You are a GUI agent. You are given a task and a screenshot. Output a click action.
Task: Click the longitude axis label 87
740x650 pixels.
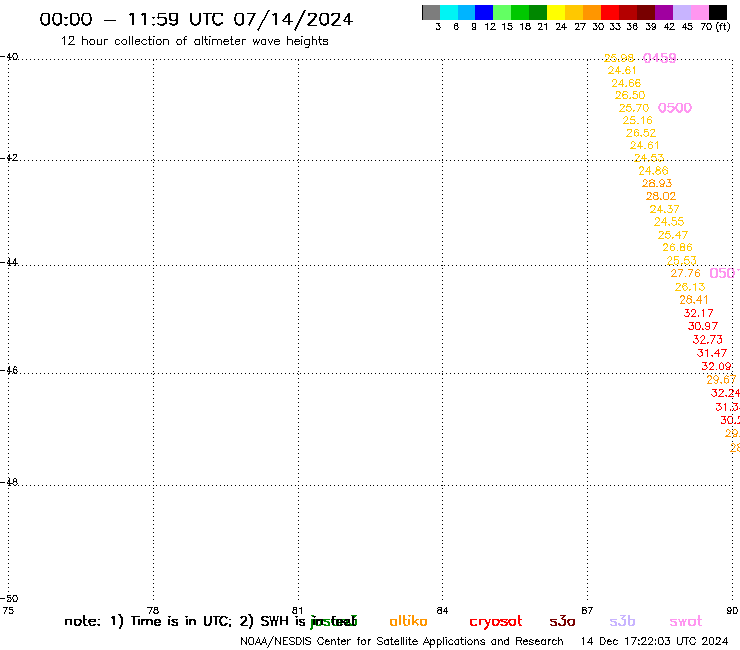(x=587, y=610)
